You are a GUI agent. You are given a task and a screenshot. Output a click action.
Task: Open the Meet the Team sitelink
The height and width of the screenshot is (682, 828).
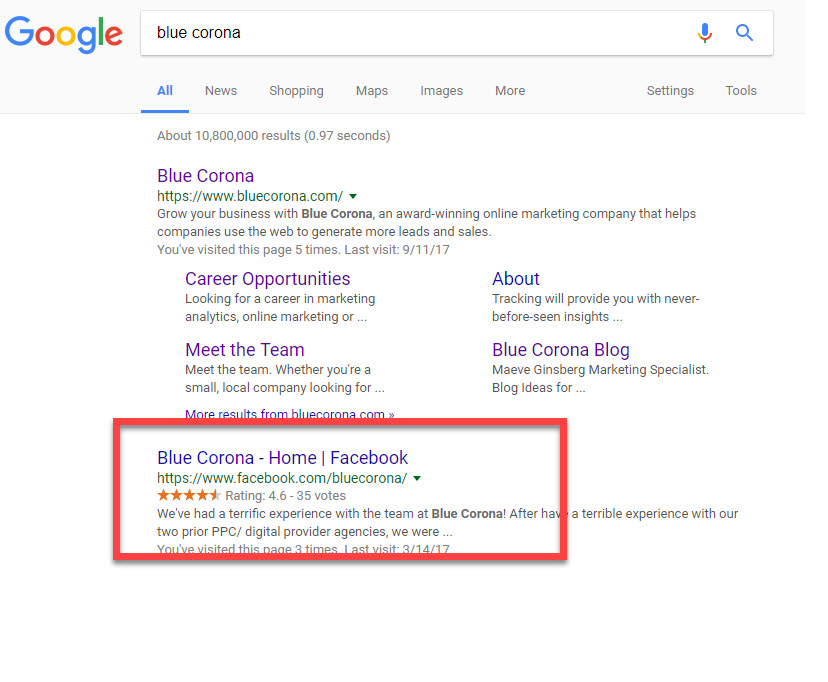click(x=245, y=350)
